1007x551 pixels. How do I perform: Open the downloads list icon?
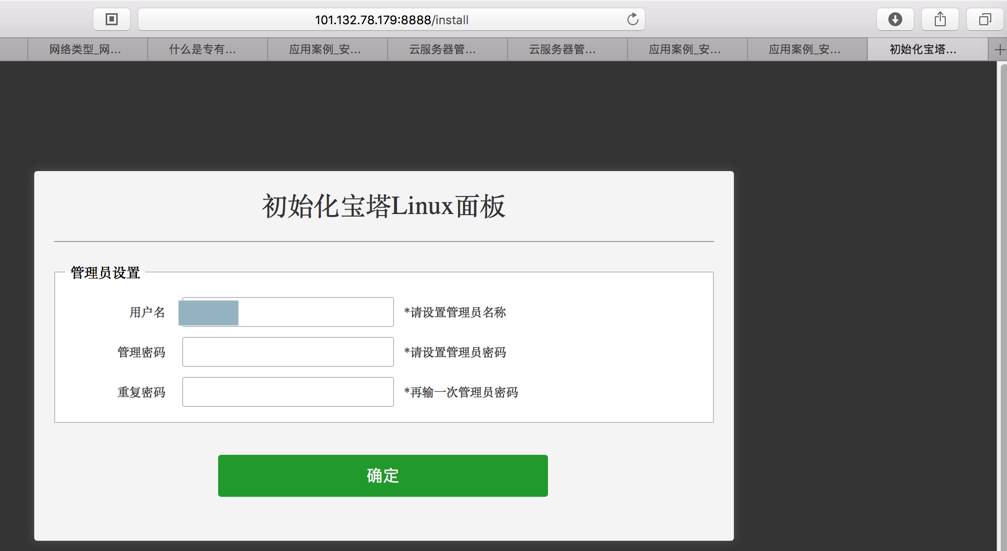coord(895,19)
